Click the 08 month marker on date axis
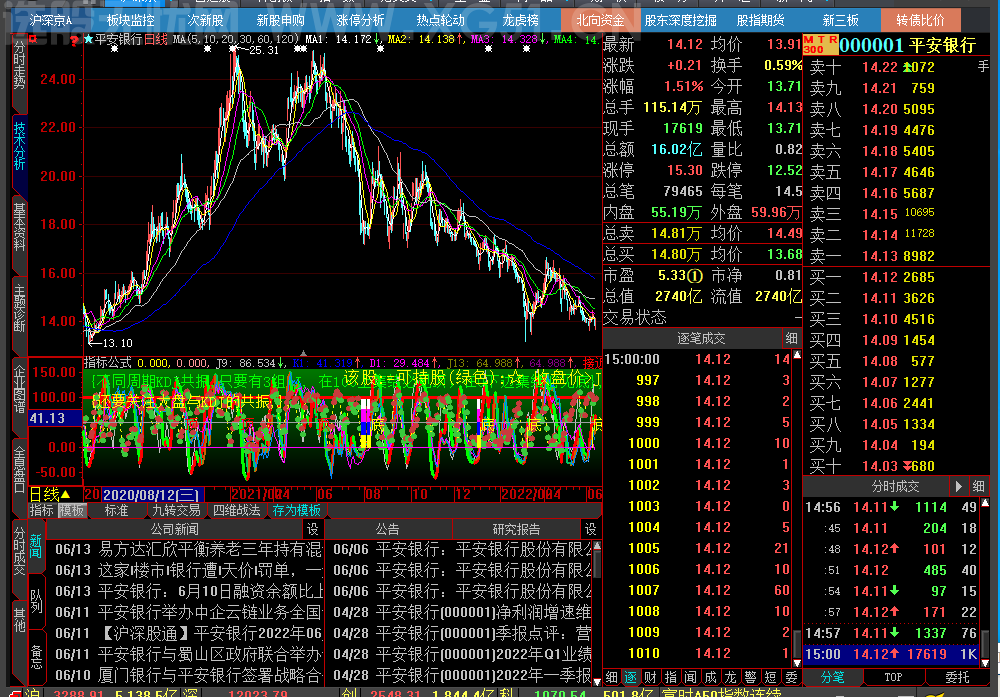The height and width of the screenshot is (697, 1000). 372,494
